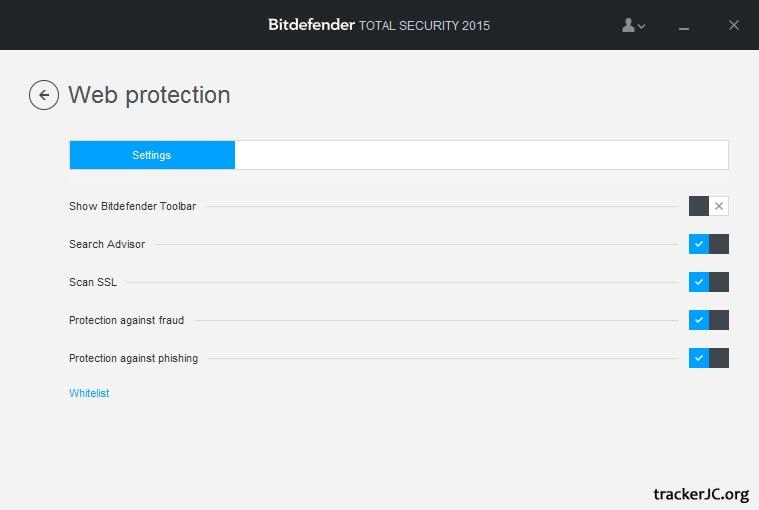Close the Bitdefender window
Screen dimensions: 759x510
click(x=734, y=25)
